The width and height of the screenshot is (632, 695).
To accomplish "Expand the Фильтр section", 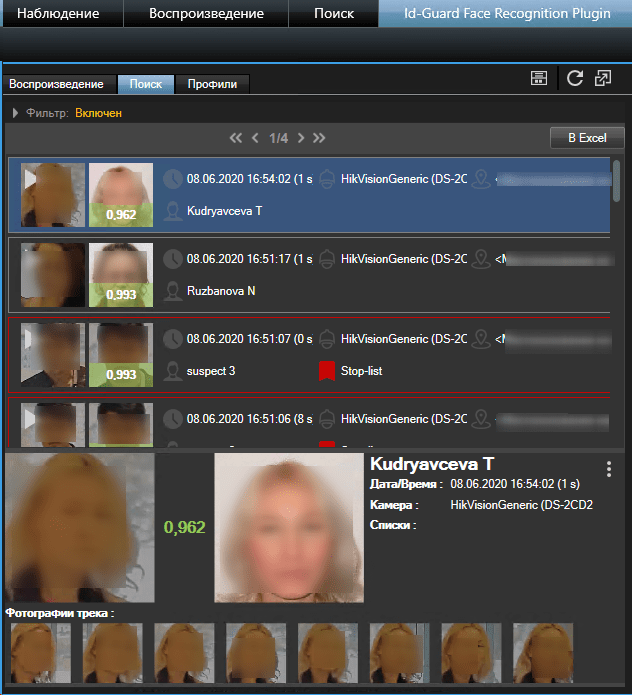I will [16, 114].
